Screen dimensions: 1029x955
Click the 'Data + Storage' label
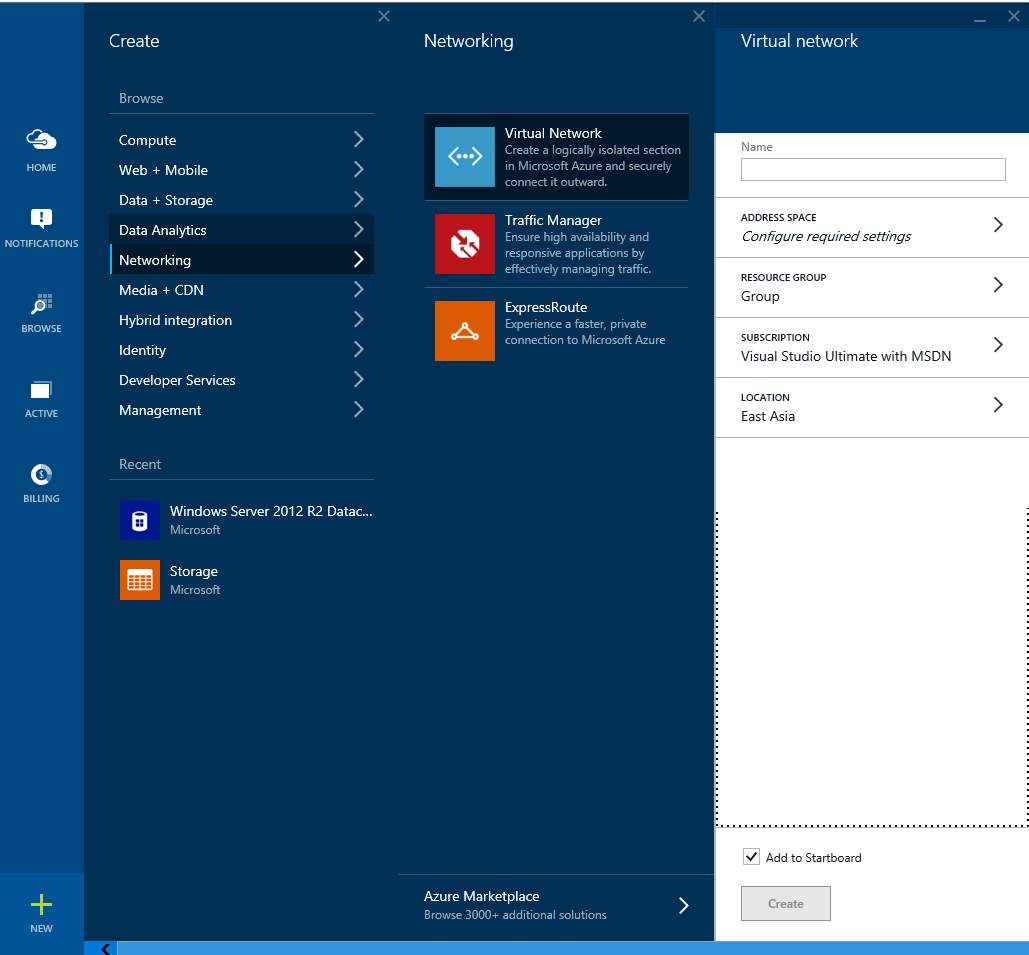pyautogui.click(x=166, y=200)
